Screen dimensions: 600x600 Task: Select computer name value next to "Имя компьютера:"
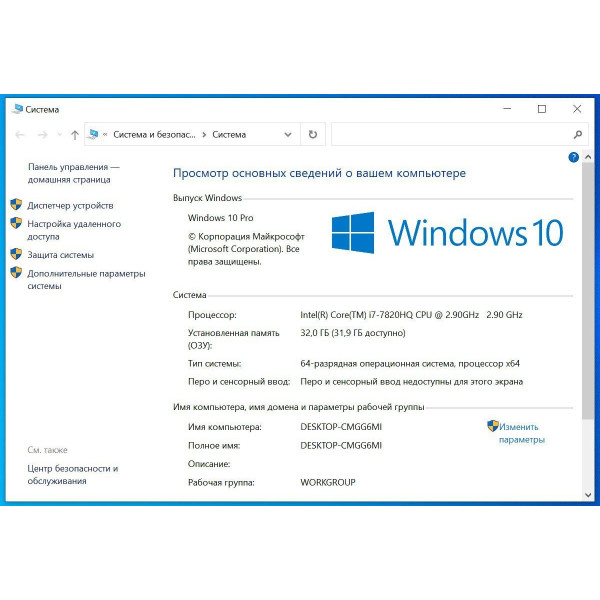(341, 427)
